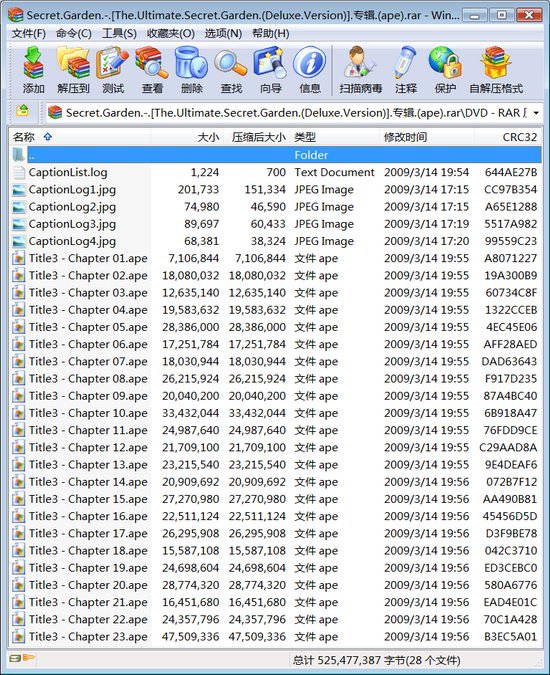
Task: Click the Text Document type cell
Action: (x=334, y=172)
